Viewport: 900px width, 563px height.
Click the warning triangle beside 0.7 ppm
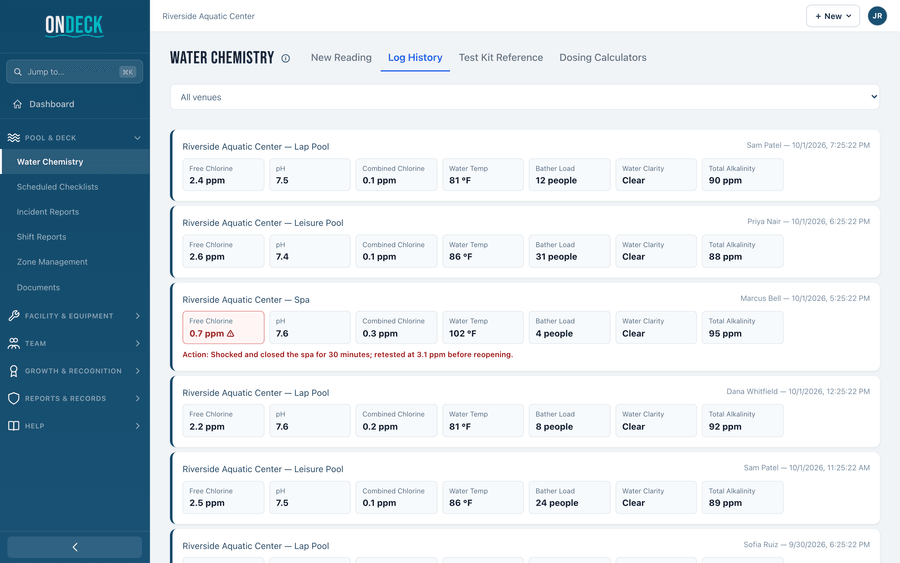click(x=231, y=333)
